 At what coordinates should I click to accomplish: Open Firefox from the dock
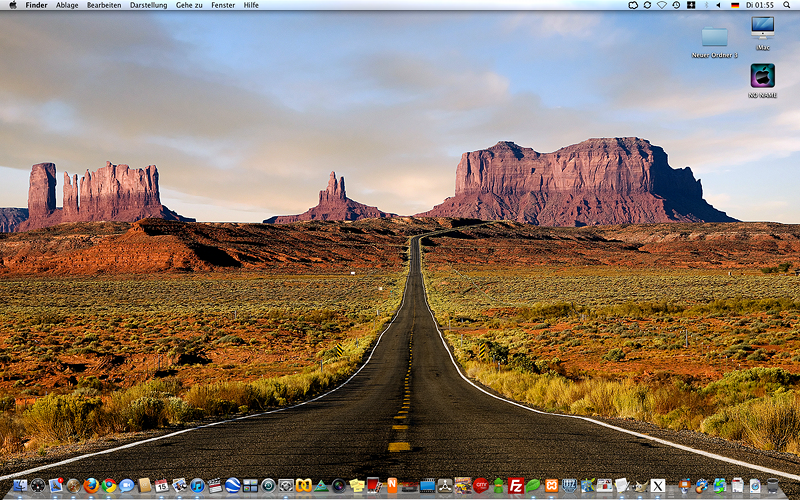click(91, 486)
